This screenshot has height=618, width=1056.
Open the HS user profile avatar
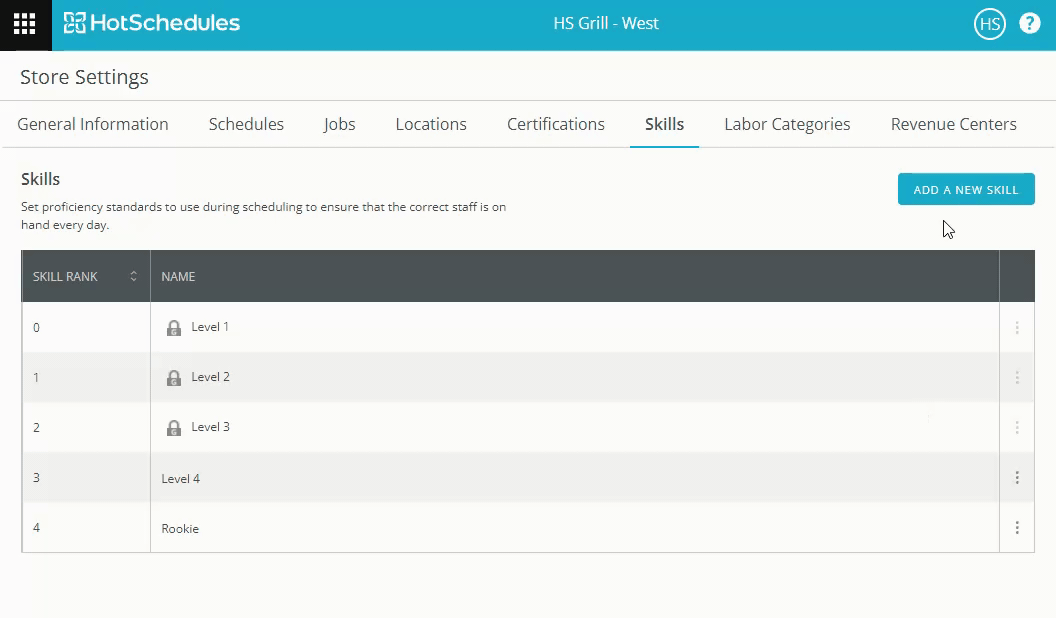pyautogui.click(x=989, y=24)
